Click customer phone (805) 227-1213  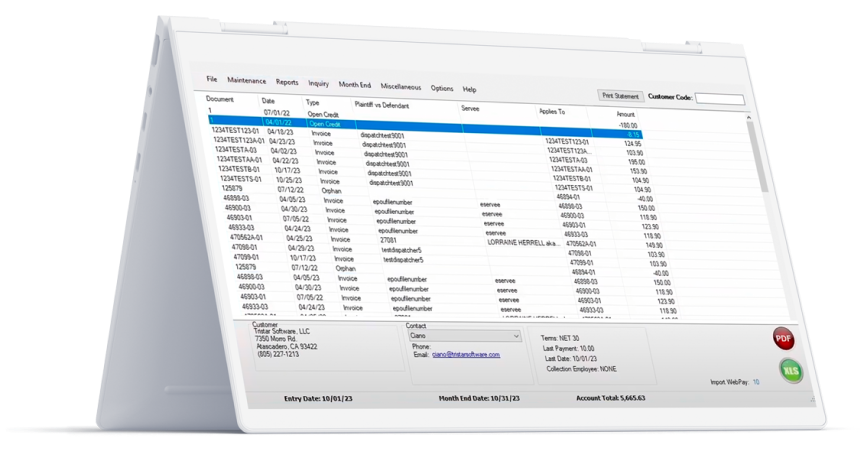pyautogui.click(x=279, y=354)
